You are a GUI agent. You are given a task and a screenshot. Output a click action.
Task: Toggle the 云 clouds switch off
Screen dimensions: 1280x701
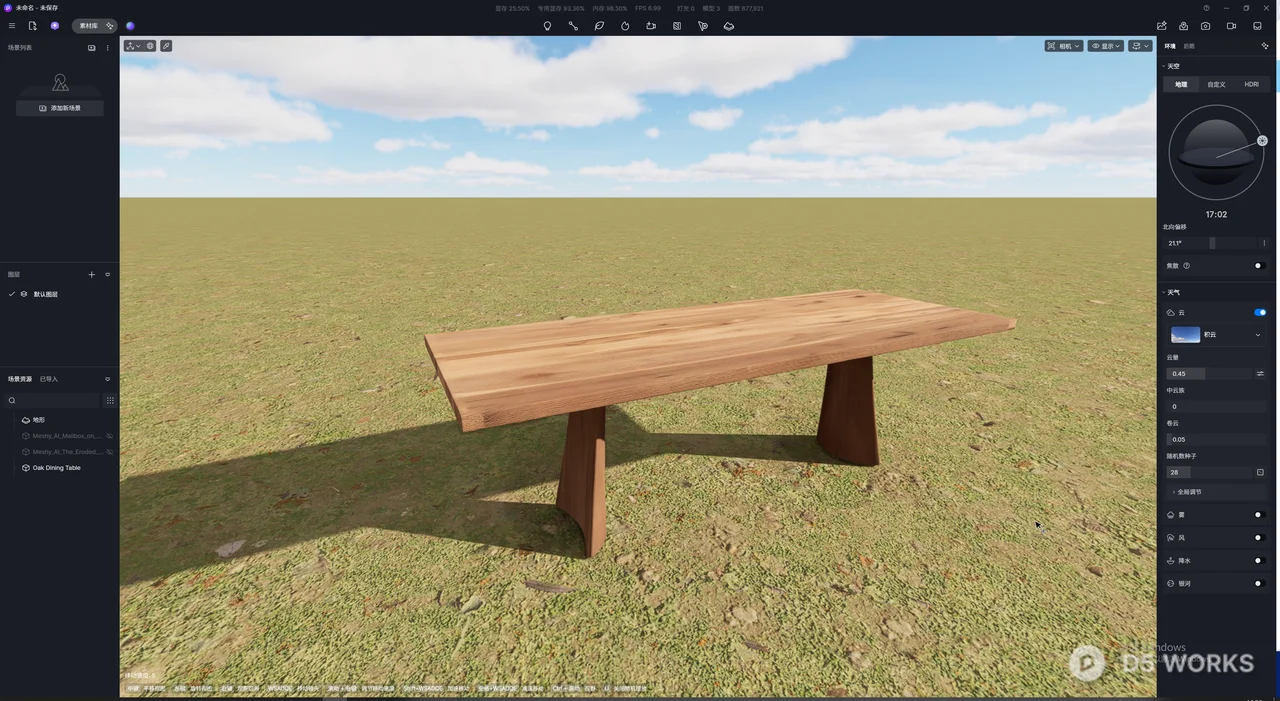1260,312
